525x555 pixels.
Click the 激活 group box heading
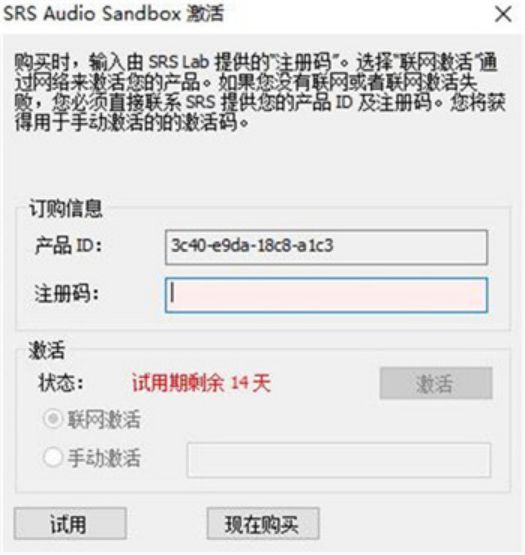pyautogui.click(x=47, y=350)
